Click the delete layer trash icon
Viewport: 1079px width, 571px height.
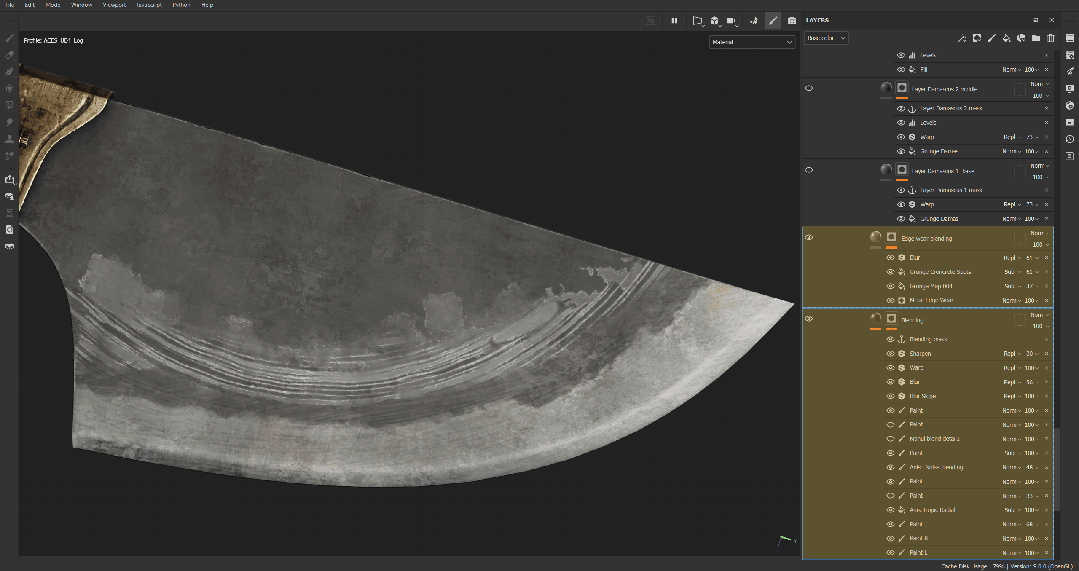tap(1050, 38)
